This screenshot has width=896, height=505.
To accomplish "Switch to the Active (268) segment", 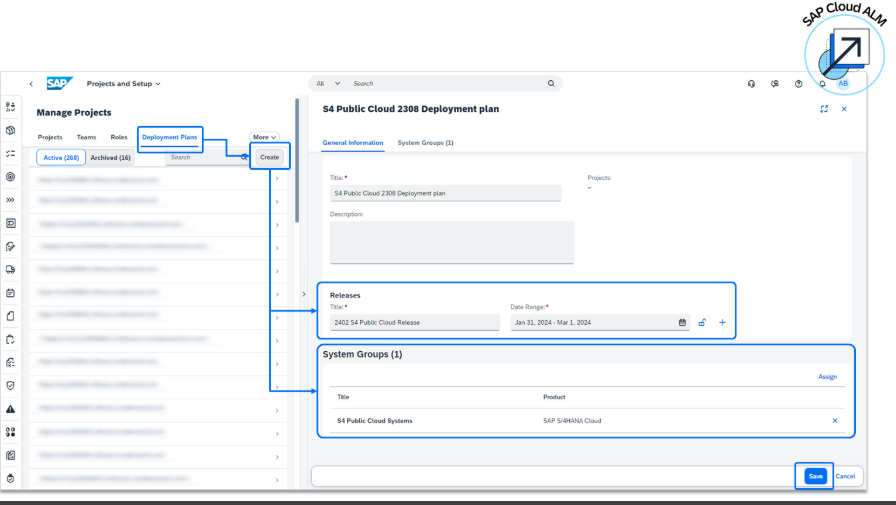I will click(61, 157).
